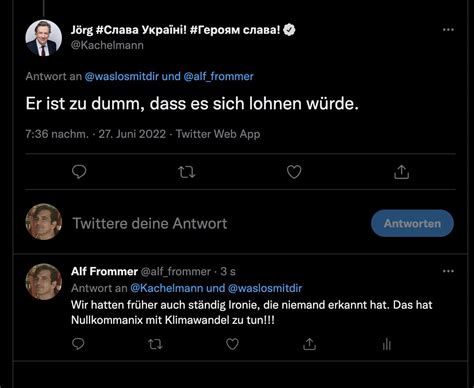The height and width of the screenshot is (388, 474).
Task: Open Kachelmann's profile picture
Action: click(44, 38)
